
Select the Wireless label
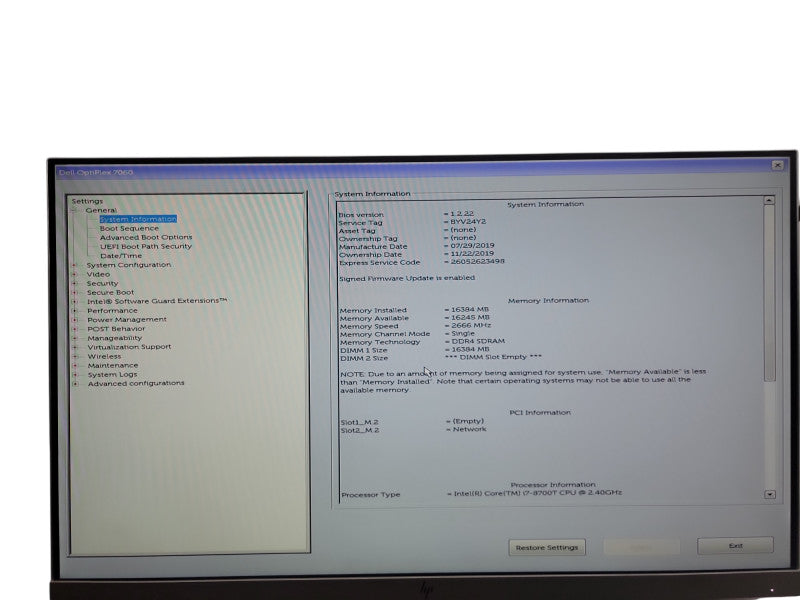pyautogui.click(x=104, y=356)
